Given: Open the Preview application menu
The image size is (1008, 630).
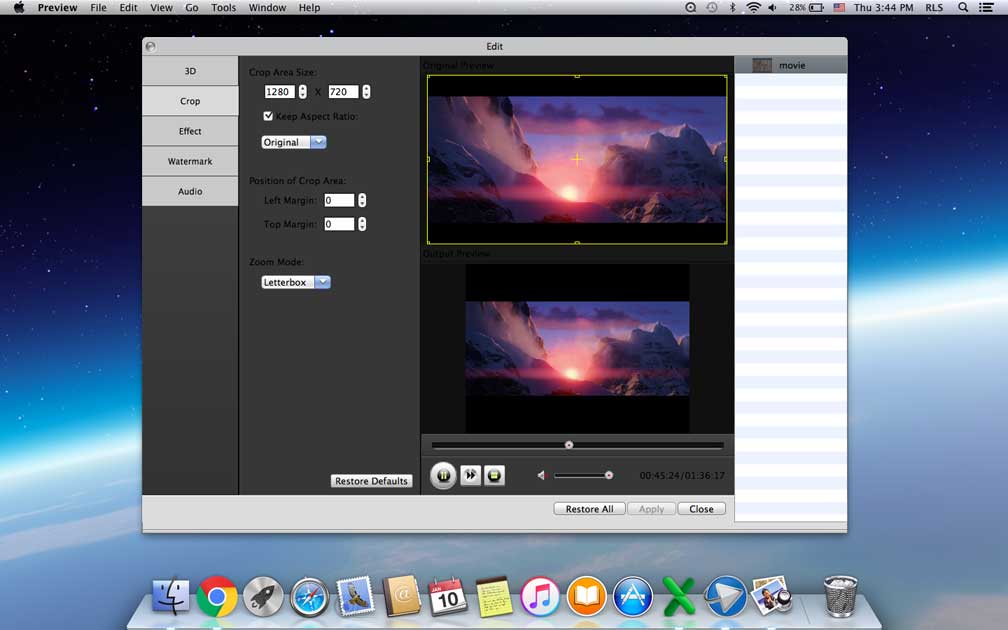Looking at the screenshot, I should coord(57,8).
